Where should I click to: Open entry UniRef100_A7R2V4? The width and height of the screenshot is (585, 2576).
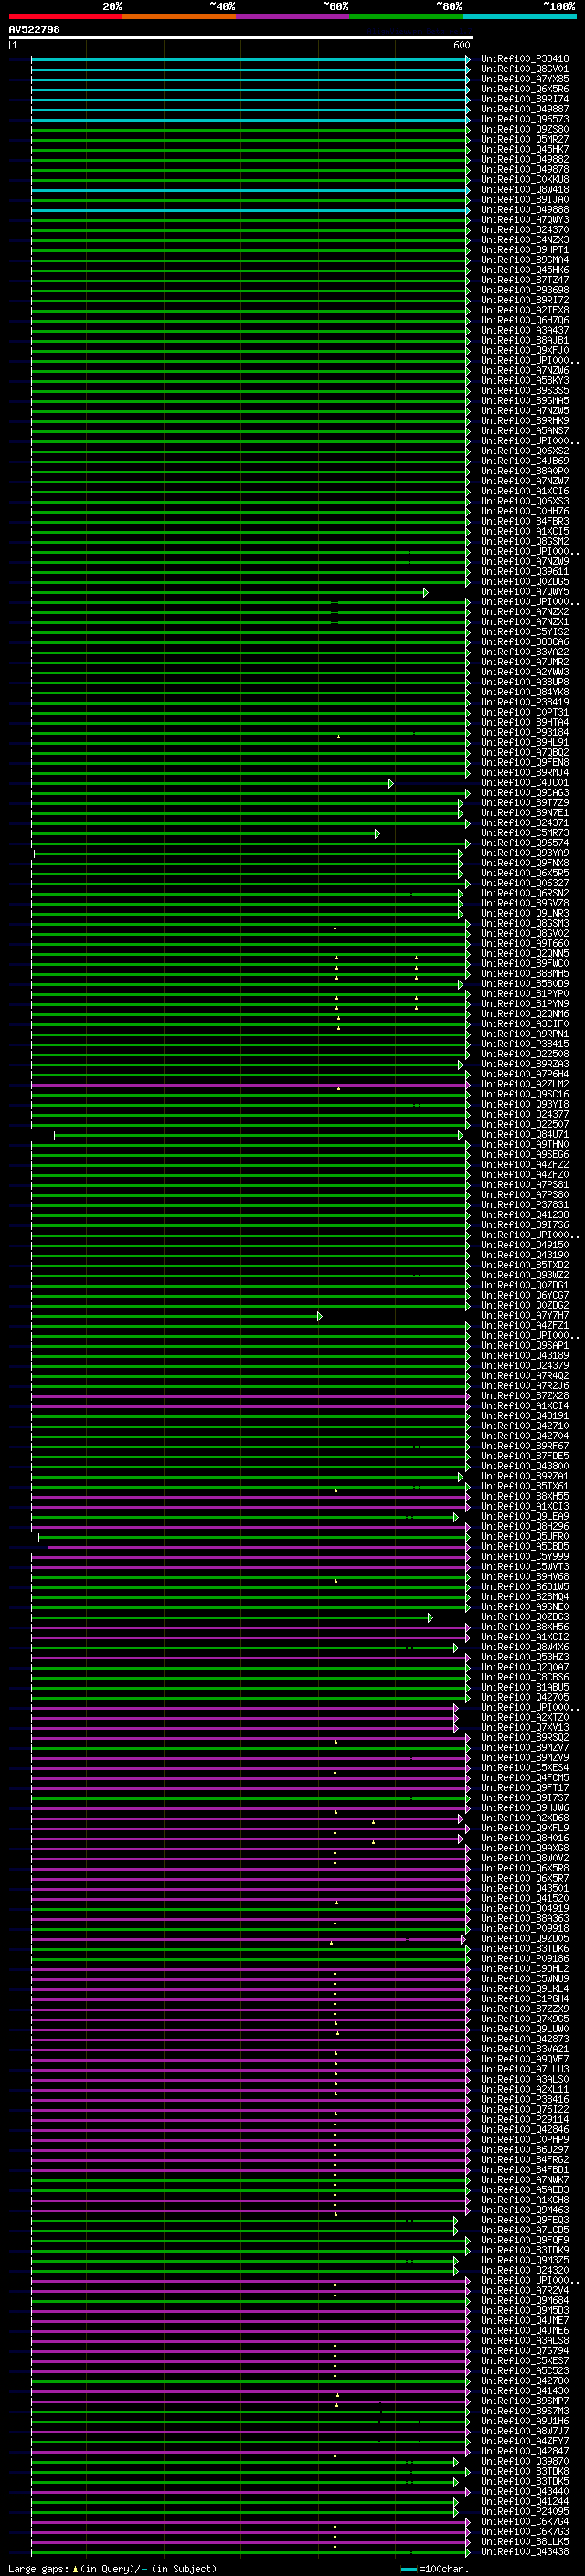pos(524,2290)
